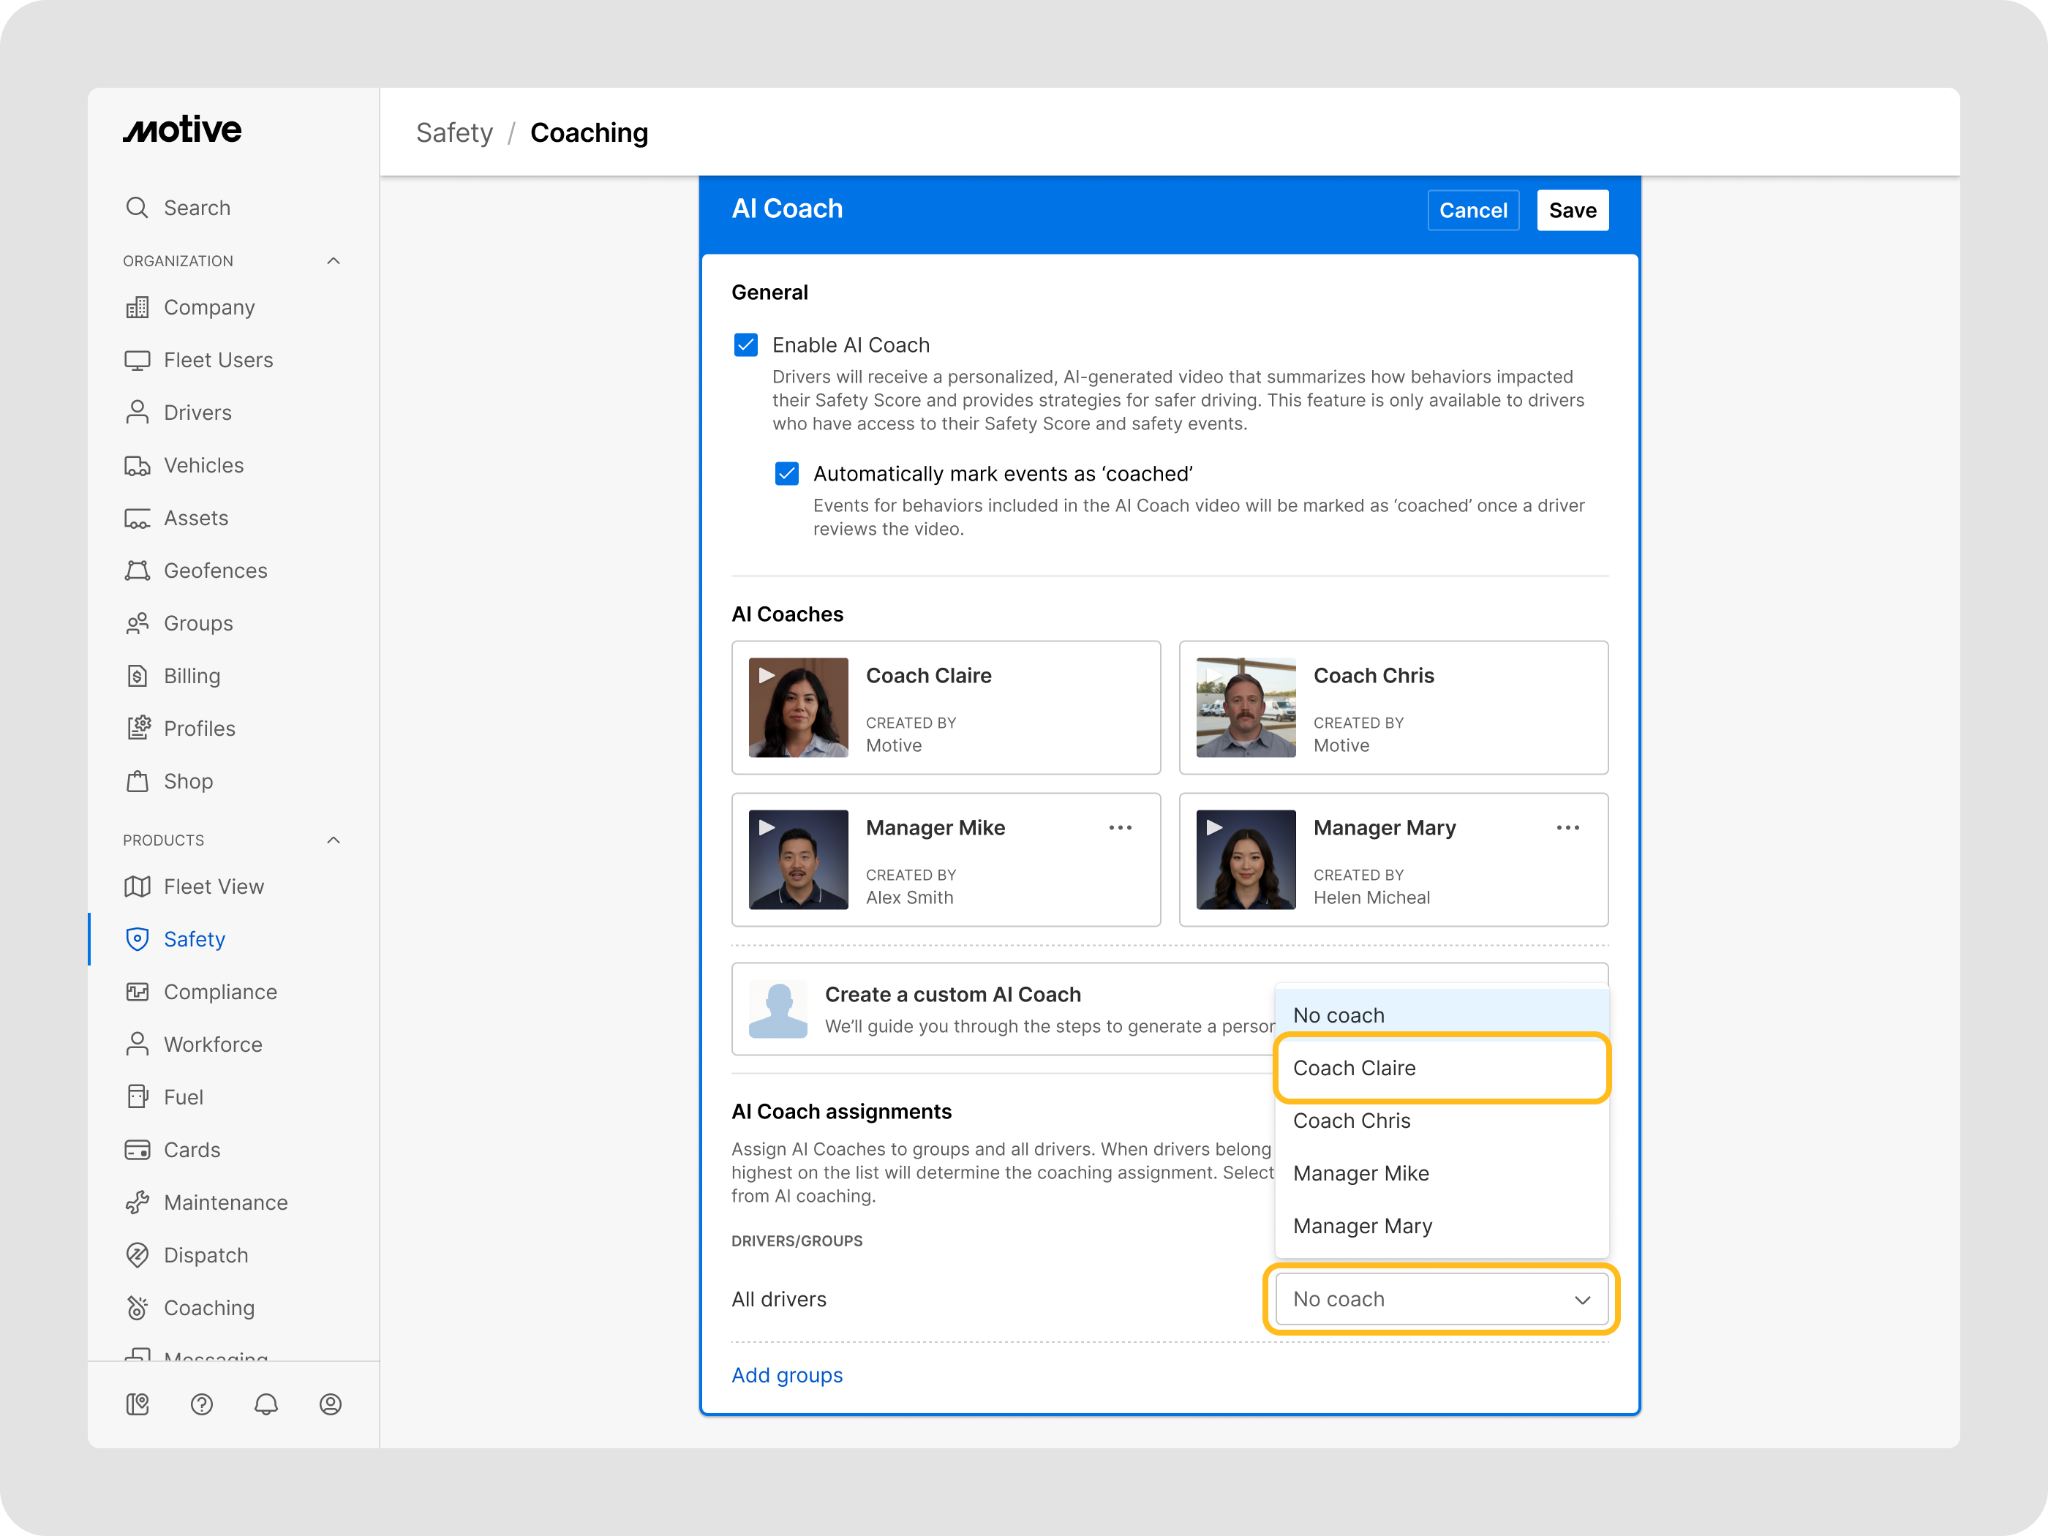
Task: Play Manager Mike preview video
Action: (x=767, y=828)
